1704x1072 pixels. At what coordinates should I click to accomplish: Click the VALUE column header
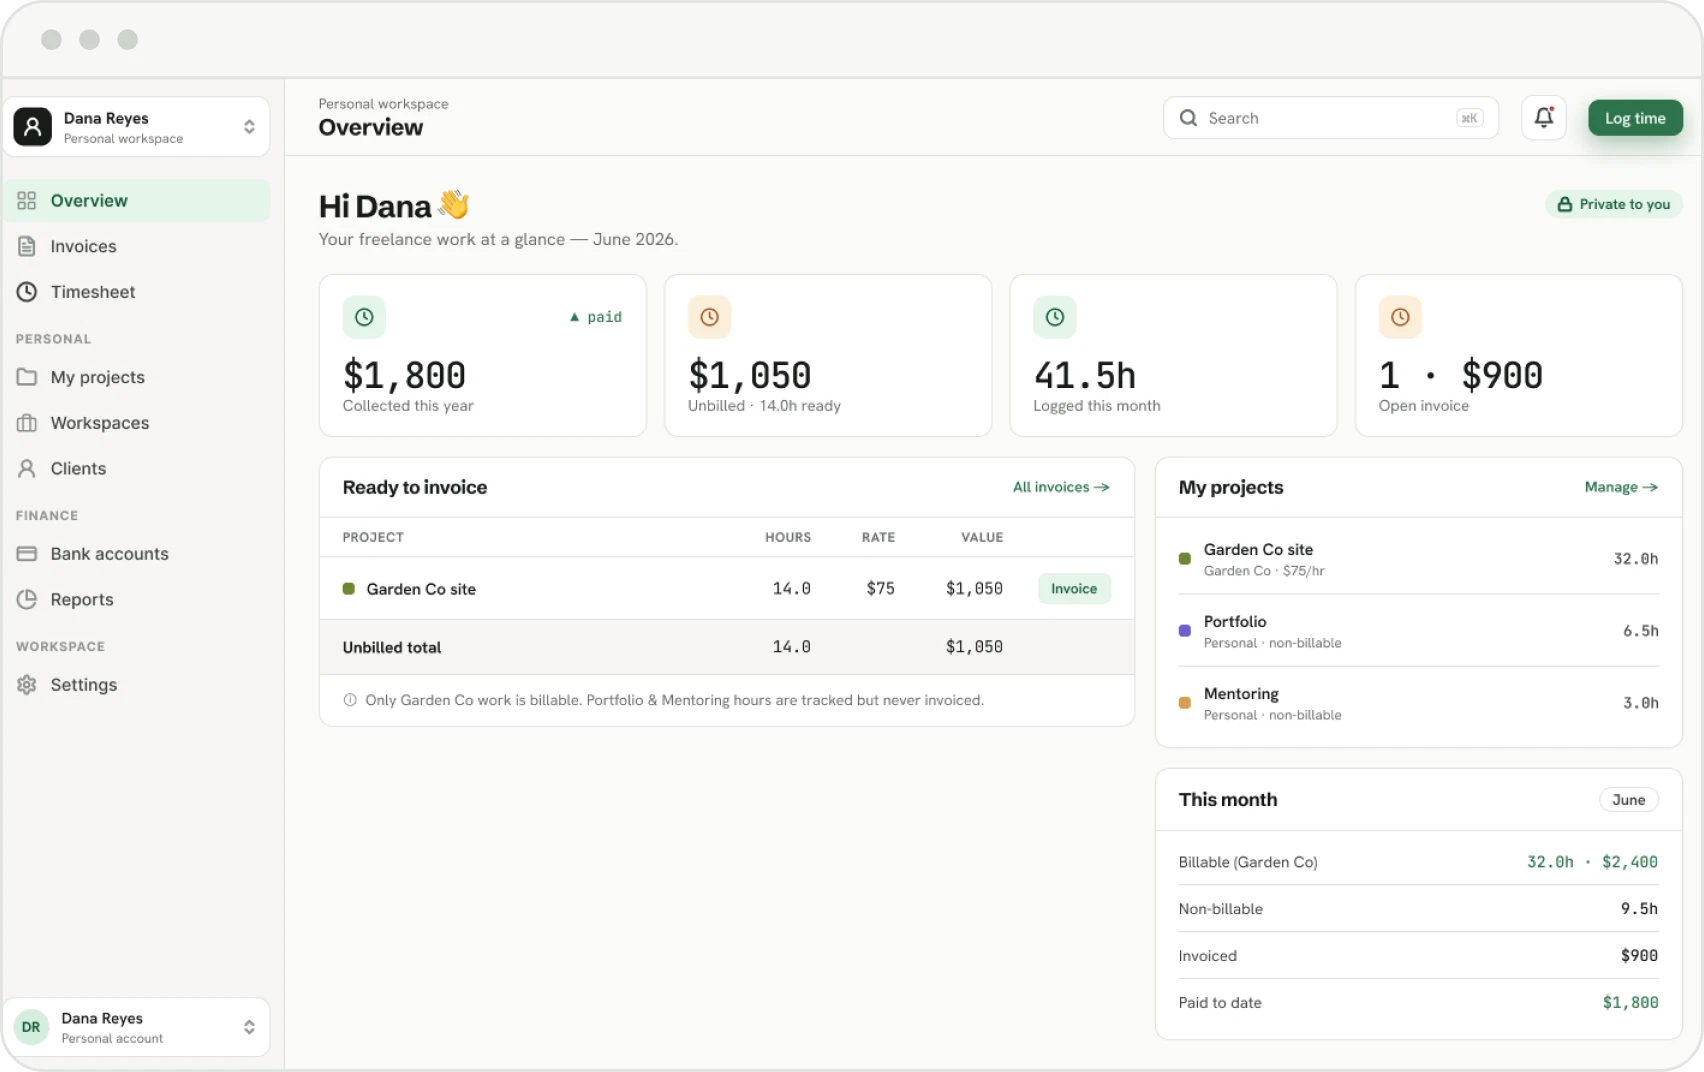(x=982, y=537)
